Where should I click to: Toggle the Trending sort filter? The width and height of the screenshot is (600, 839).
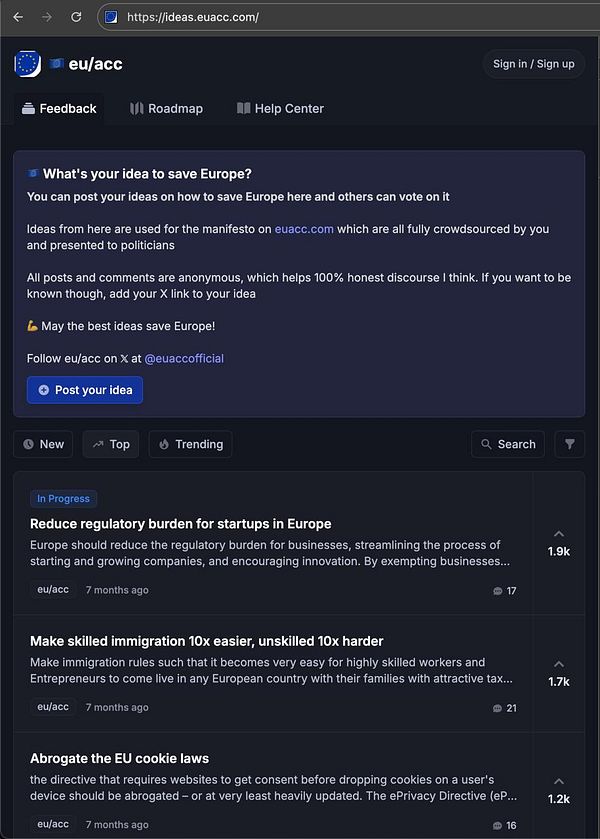click(190, 443)
